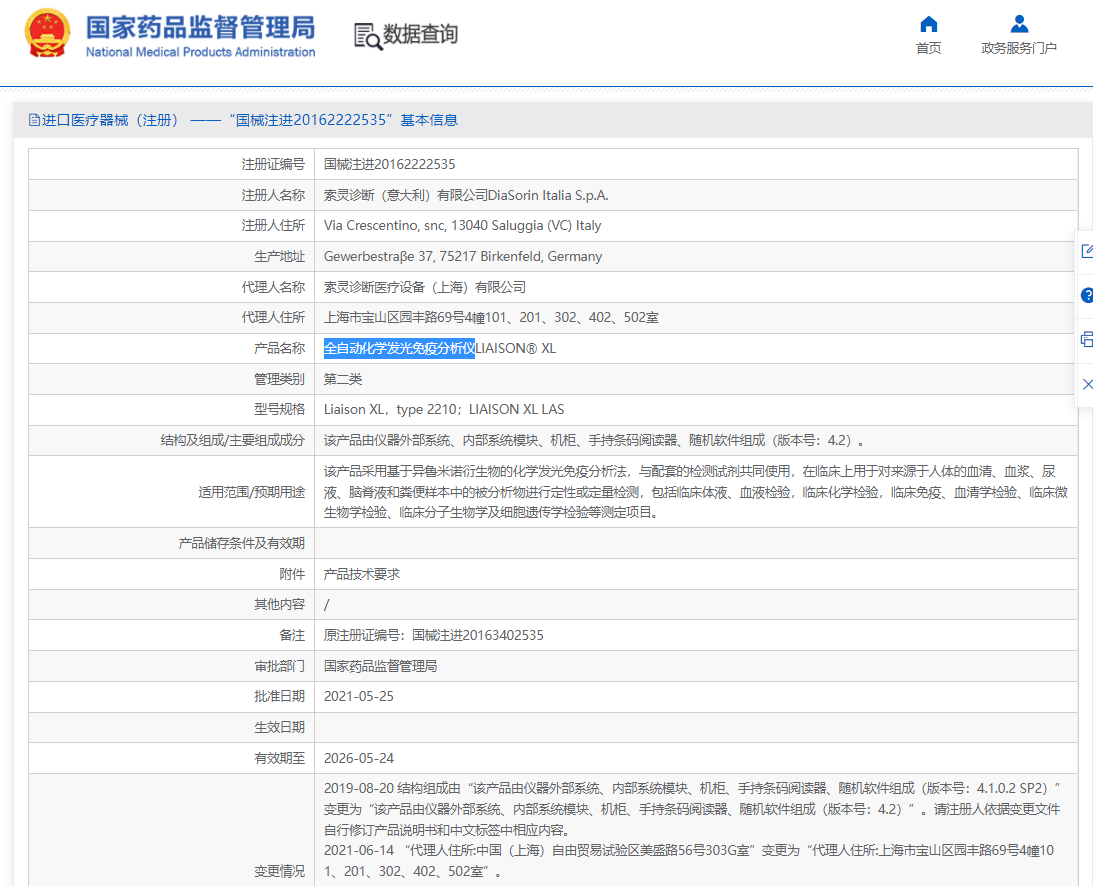The image size is (1093, 886).
Task: Click the 产品储存条件及有效期 label cell
Action: [171, 543]
